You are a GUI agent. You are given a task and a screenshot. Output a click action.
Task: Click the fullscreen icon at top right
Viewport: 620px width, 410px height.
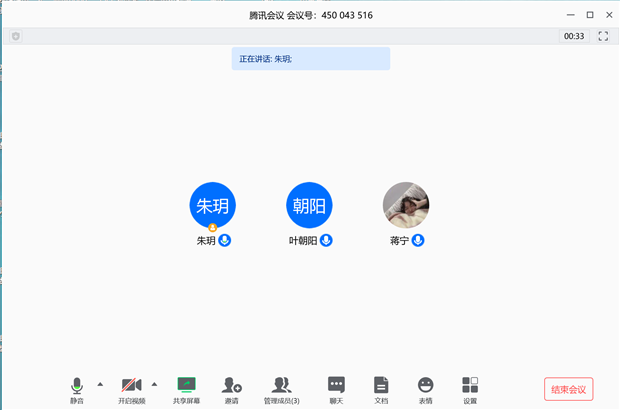603,36
